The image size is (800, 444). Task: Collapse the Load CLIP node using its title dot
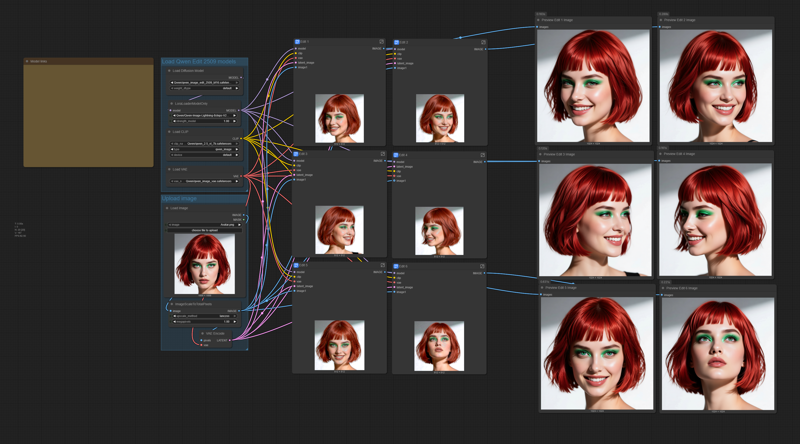[x=169, y=131]
